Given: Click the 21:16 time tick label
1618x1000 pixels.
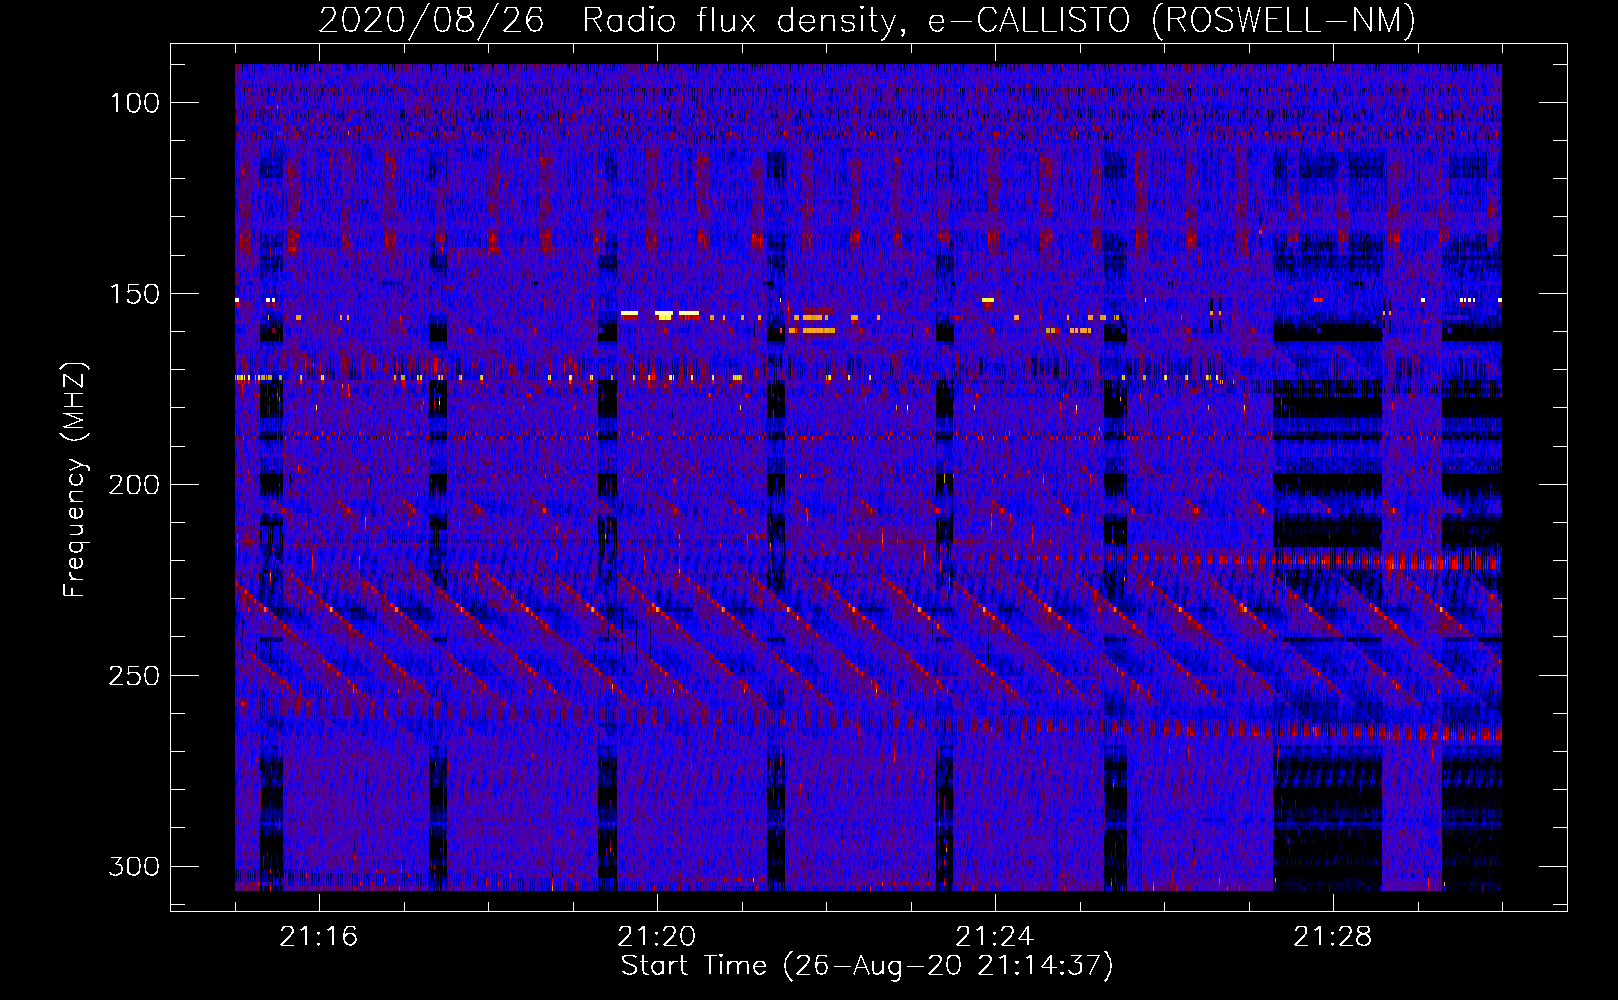Looking at the screenshot, I should pyautogui.click(x=319, y=937).
